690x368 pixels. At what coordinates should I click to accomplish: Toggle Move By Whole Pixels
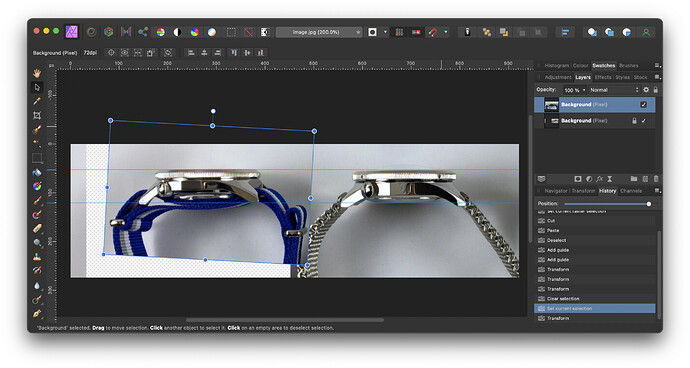tap(416, 32)
